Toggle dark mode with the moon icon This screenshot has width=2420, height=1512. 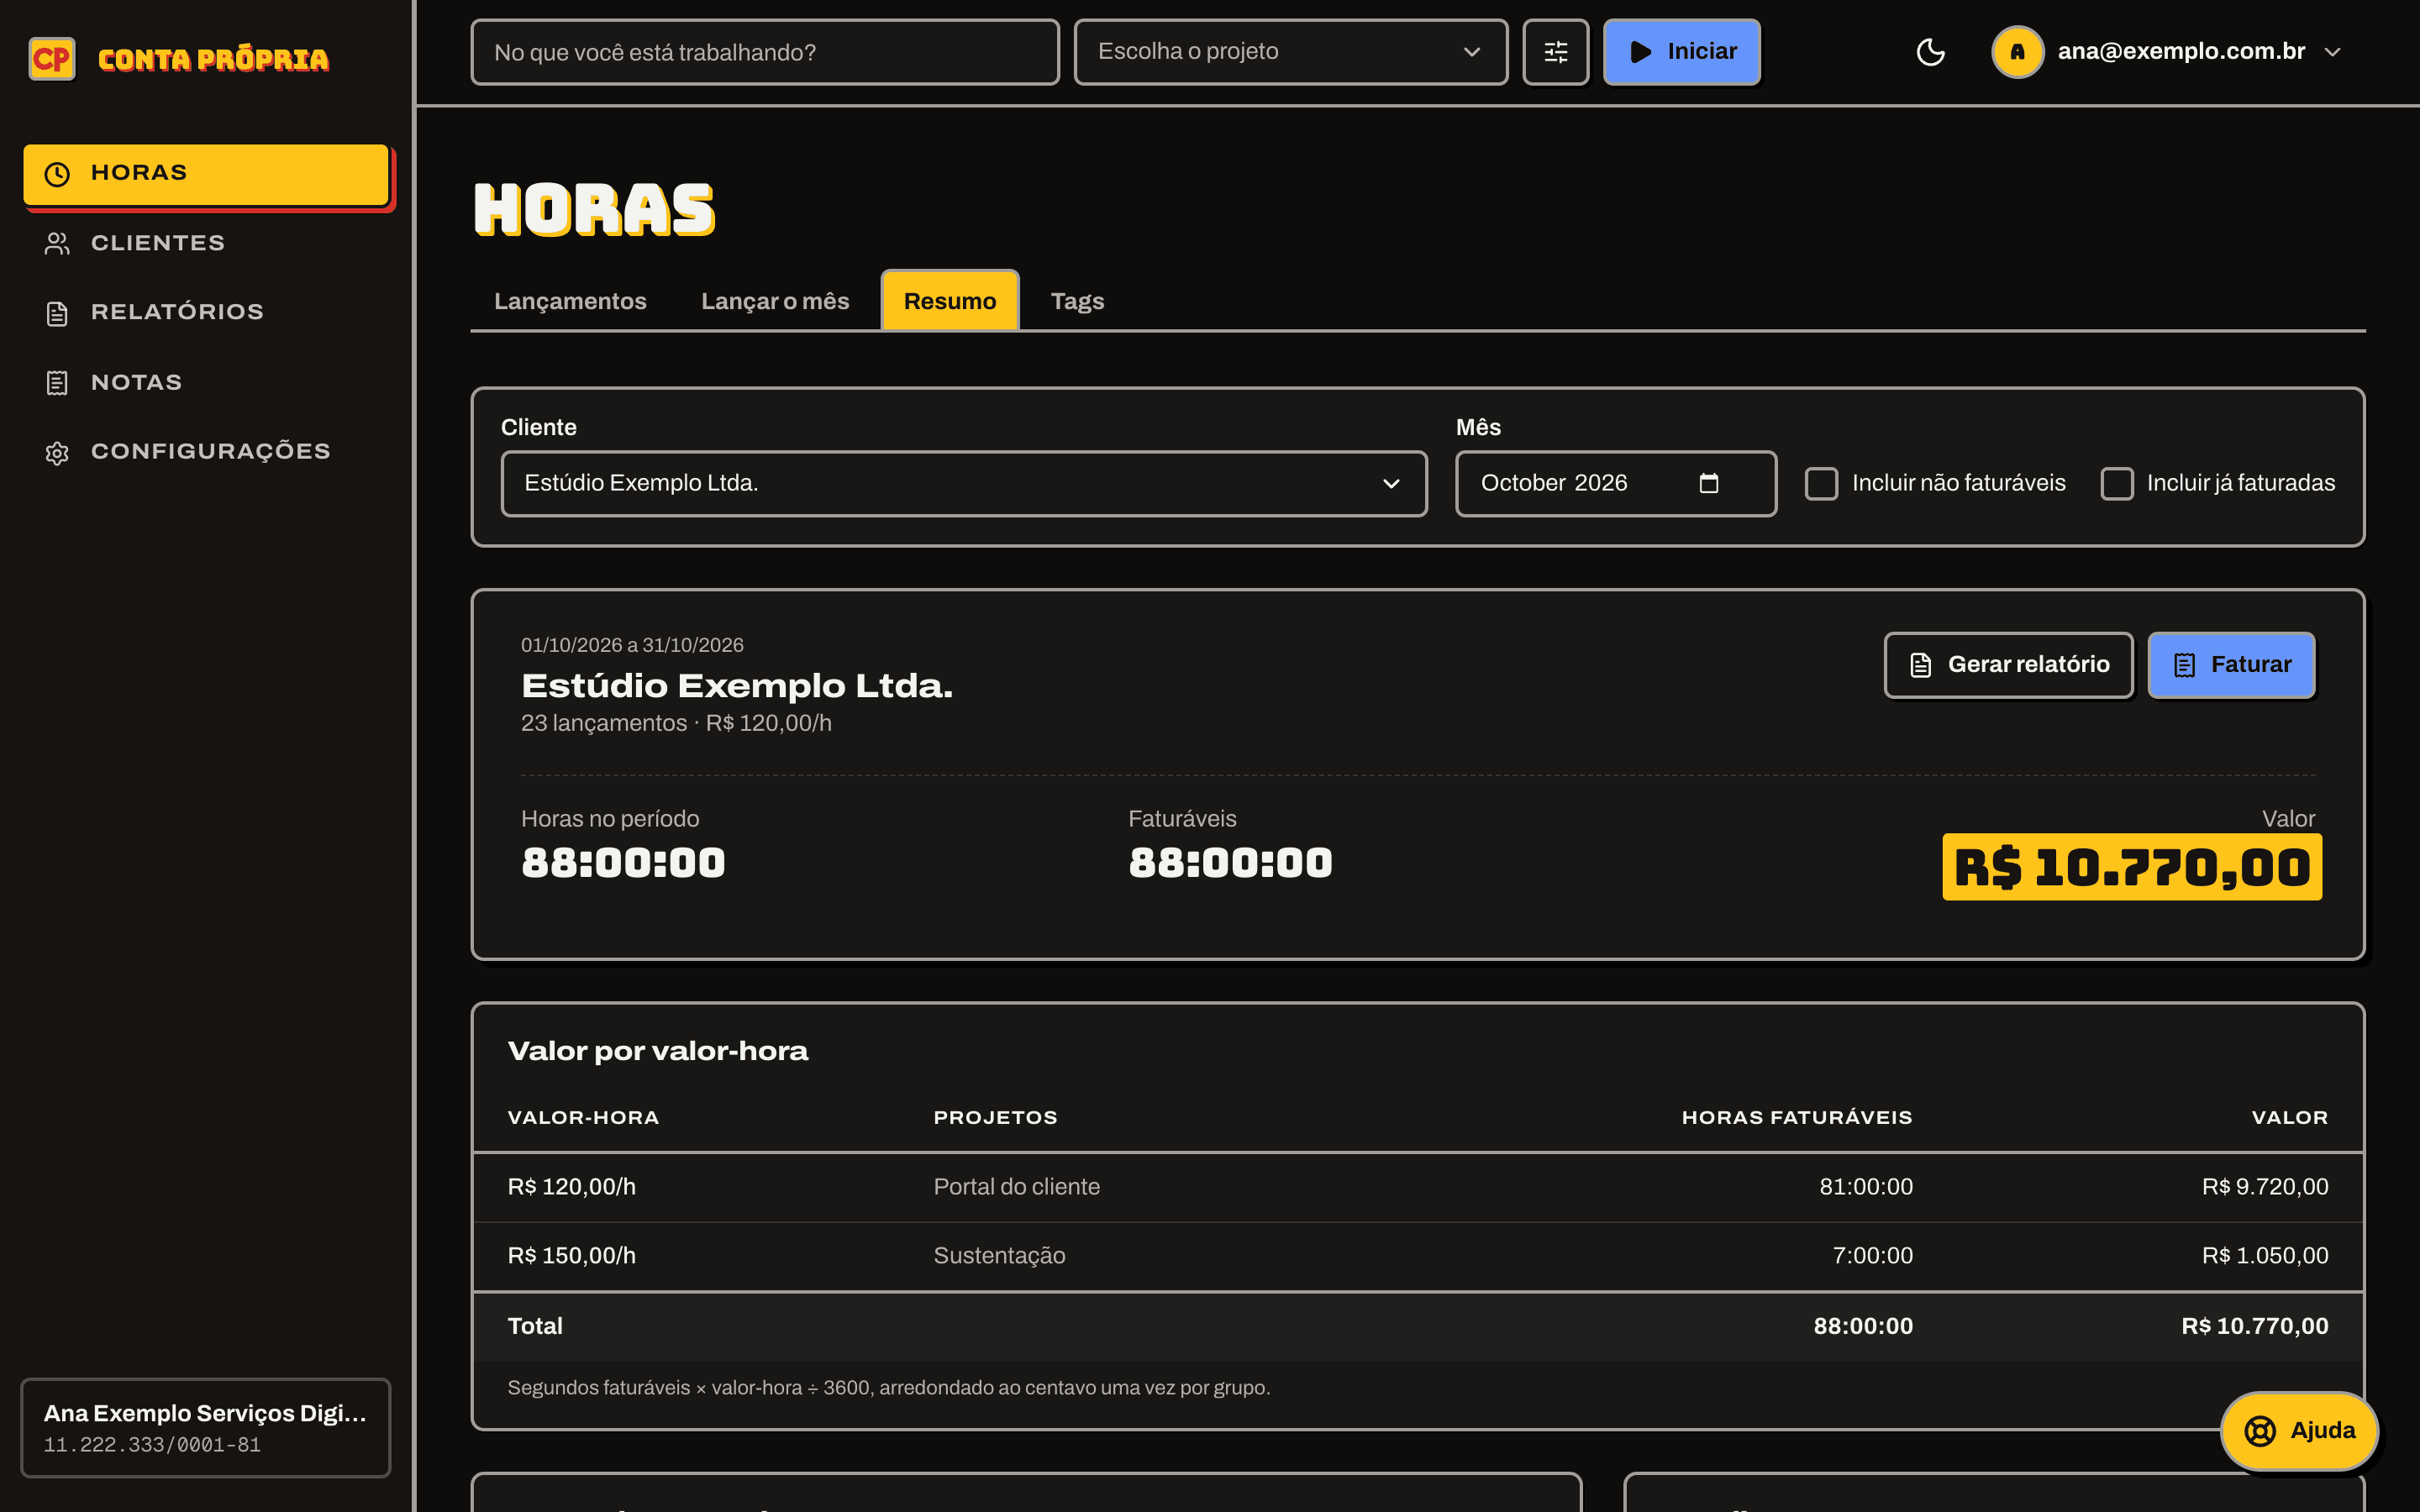point(1930,52)
